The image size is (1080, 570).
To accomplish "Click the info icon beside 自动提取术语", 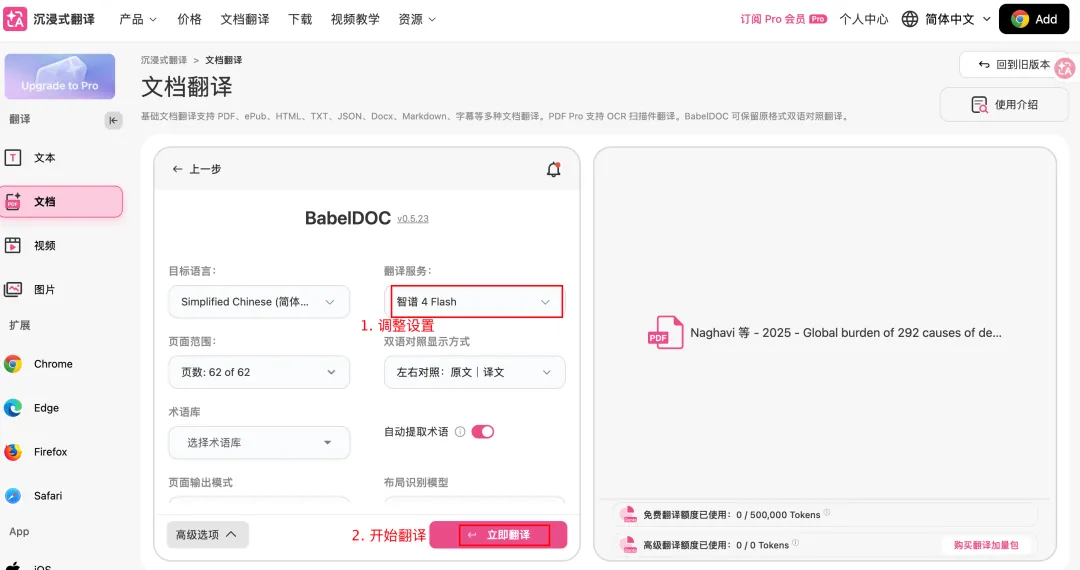I will (460, 432).
